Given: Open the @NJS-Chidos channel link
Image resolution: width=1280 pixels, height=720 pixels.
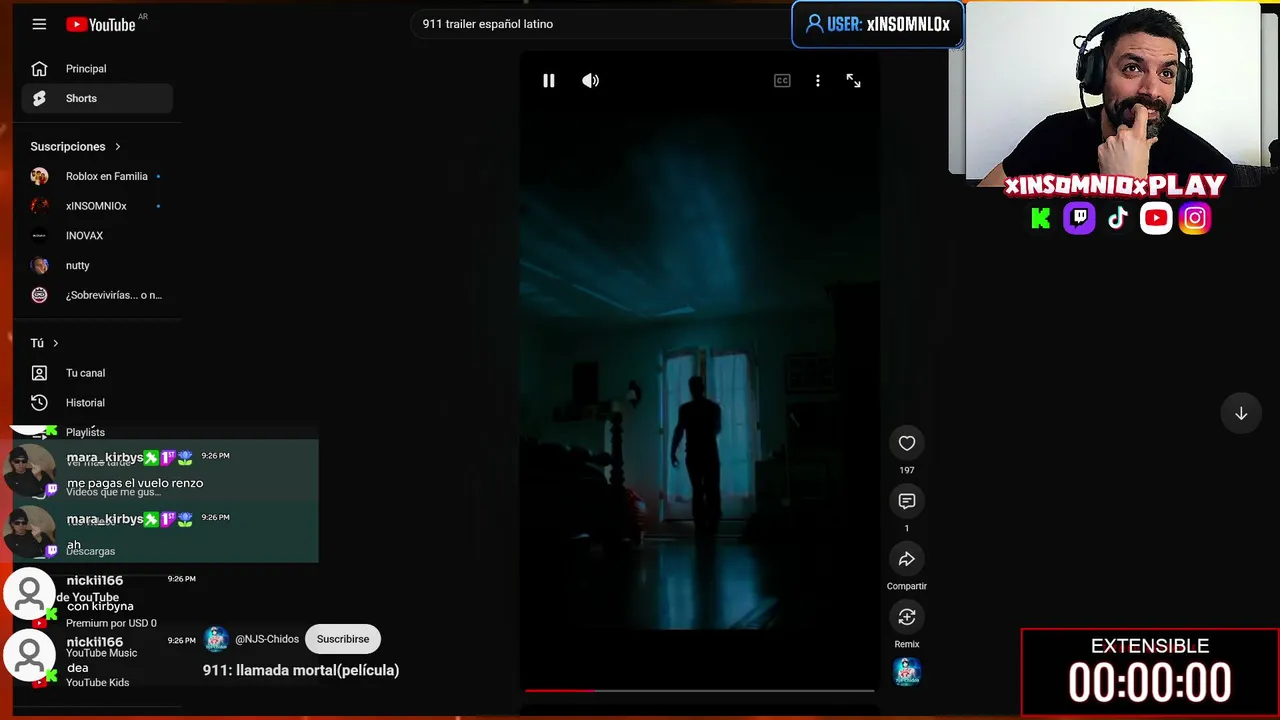Looking at the screenshot, I should pos(267,640).
